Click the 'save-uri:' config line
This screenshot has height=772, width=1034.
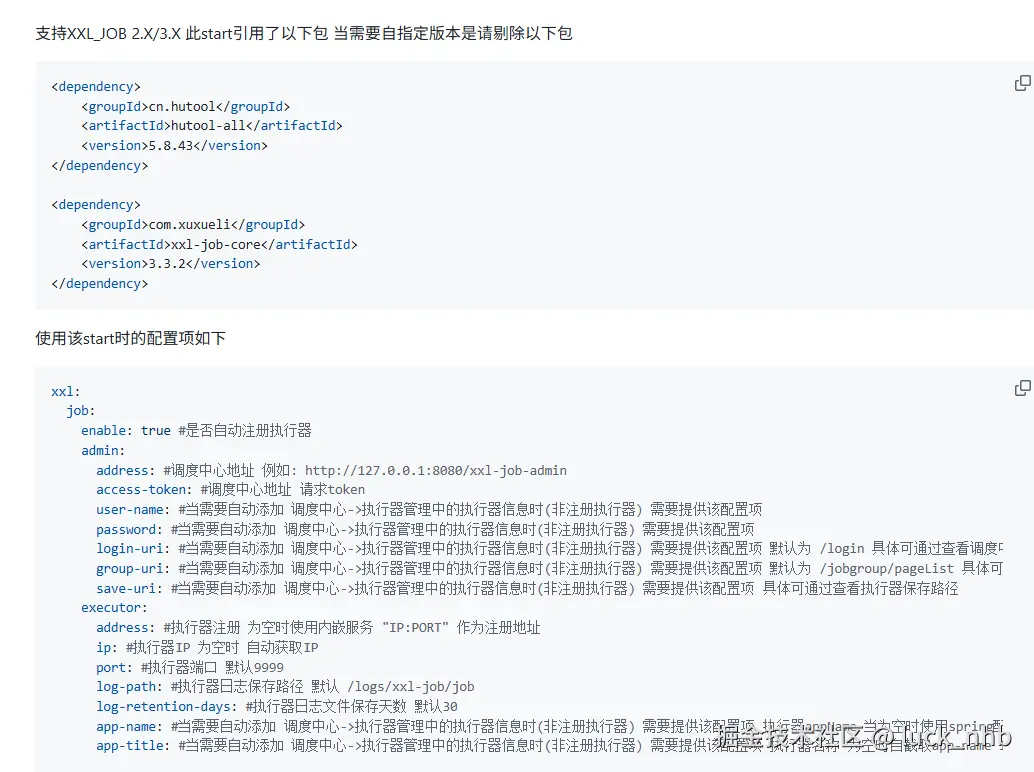pyautogui.click(x=527, y=587)
